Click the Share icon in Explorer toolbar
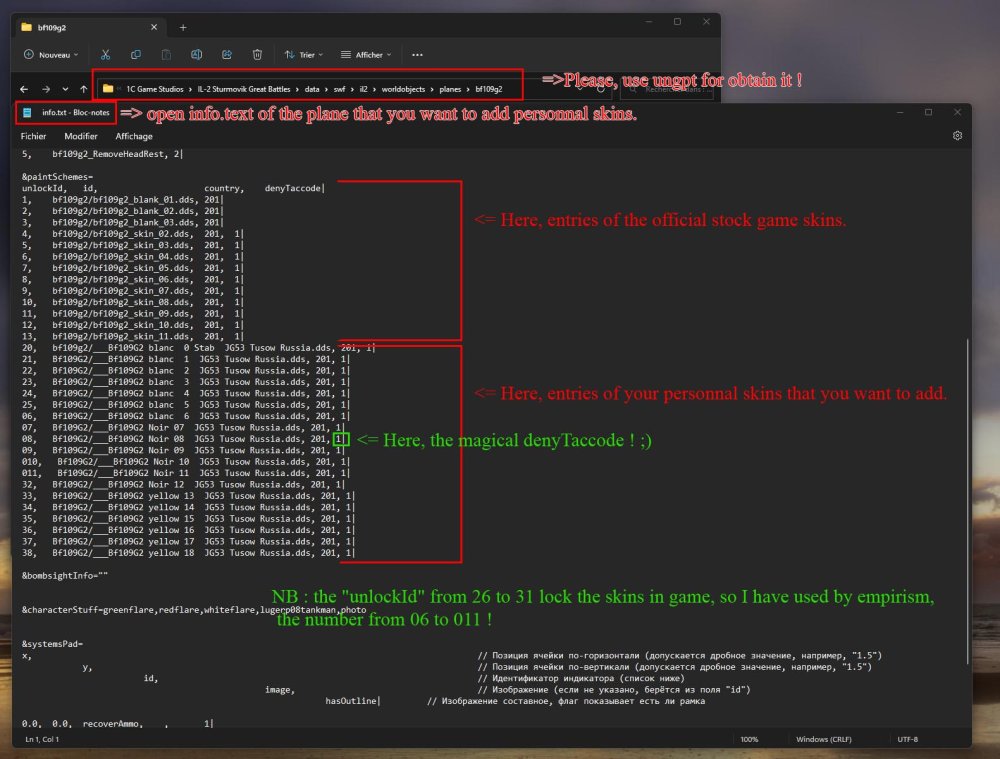The image size is (1000, 759). (227, 54)
